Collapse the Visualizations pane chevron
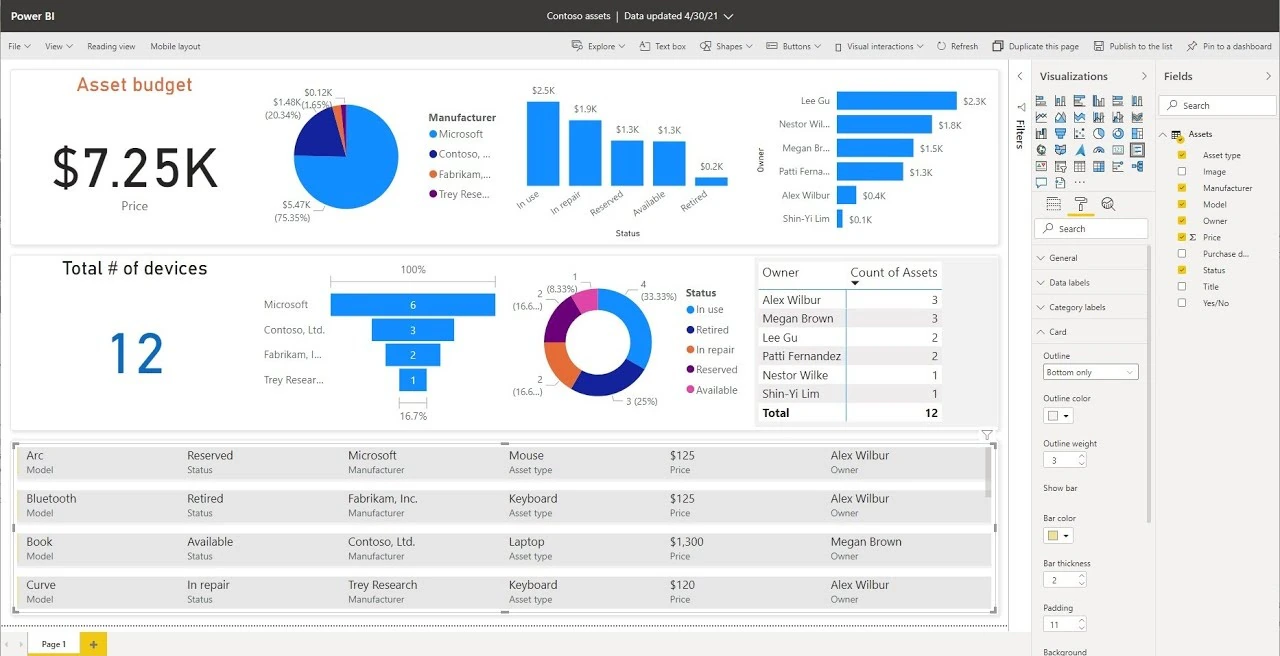Image resolution: width=1280 pixels, height=656 pixels. pos(1144,76)
